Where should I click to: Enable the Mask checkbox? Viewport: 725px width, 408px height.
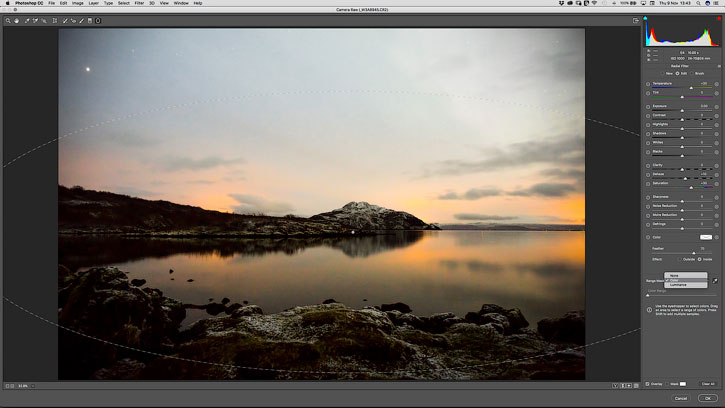[x=667, y=384]
